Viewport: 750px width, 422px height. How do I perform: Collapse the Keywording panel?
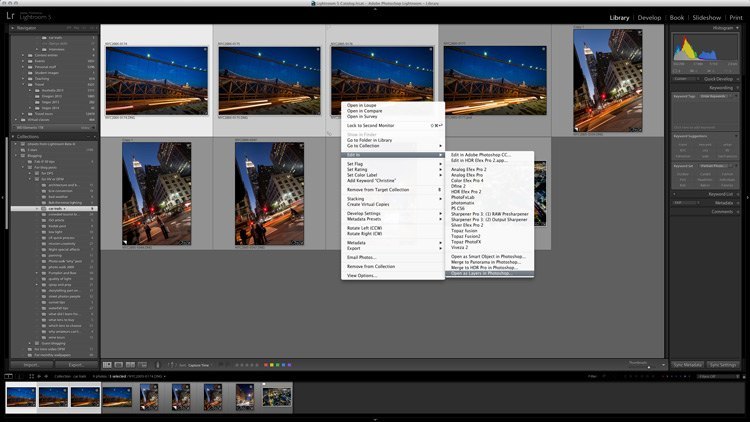point(738,88)
